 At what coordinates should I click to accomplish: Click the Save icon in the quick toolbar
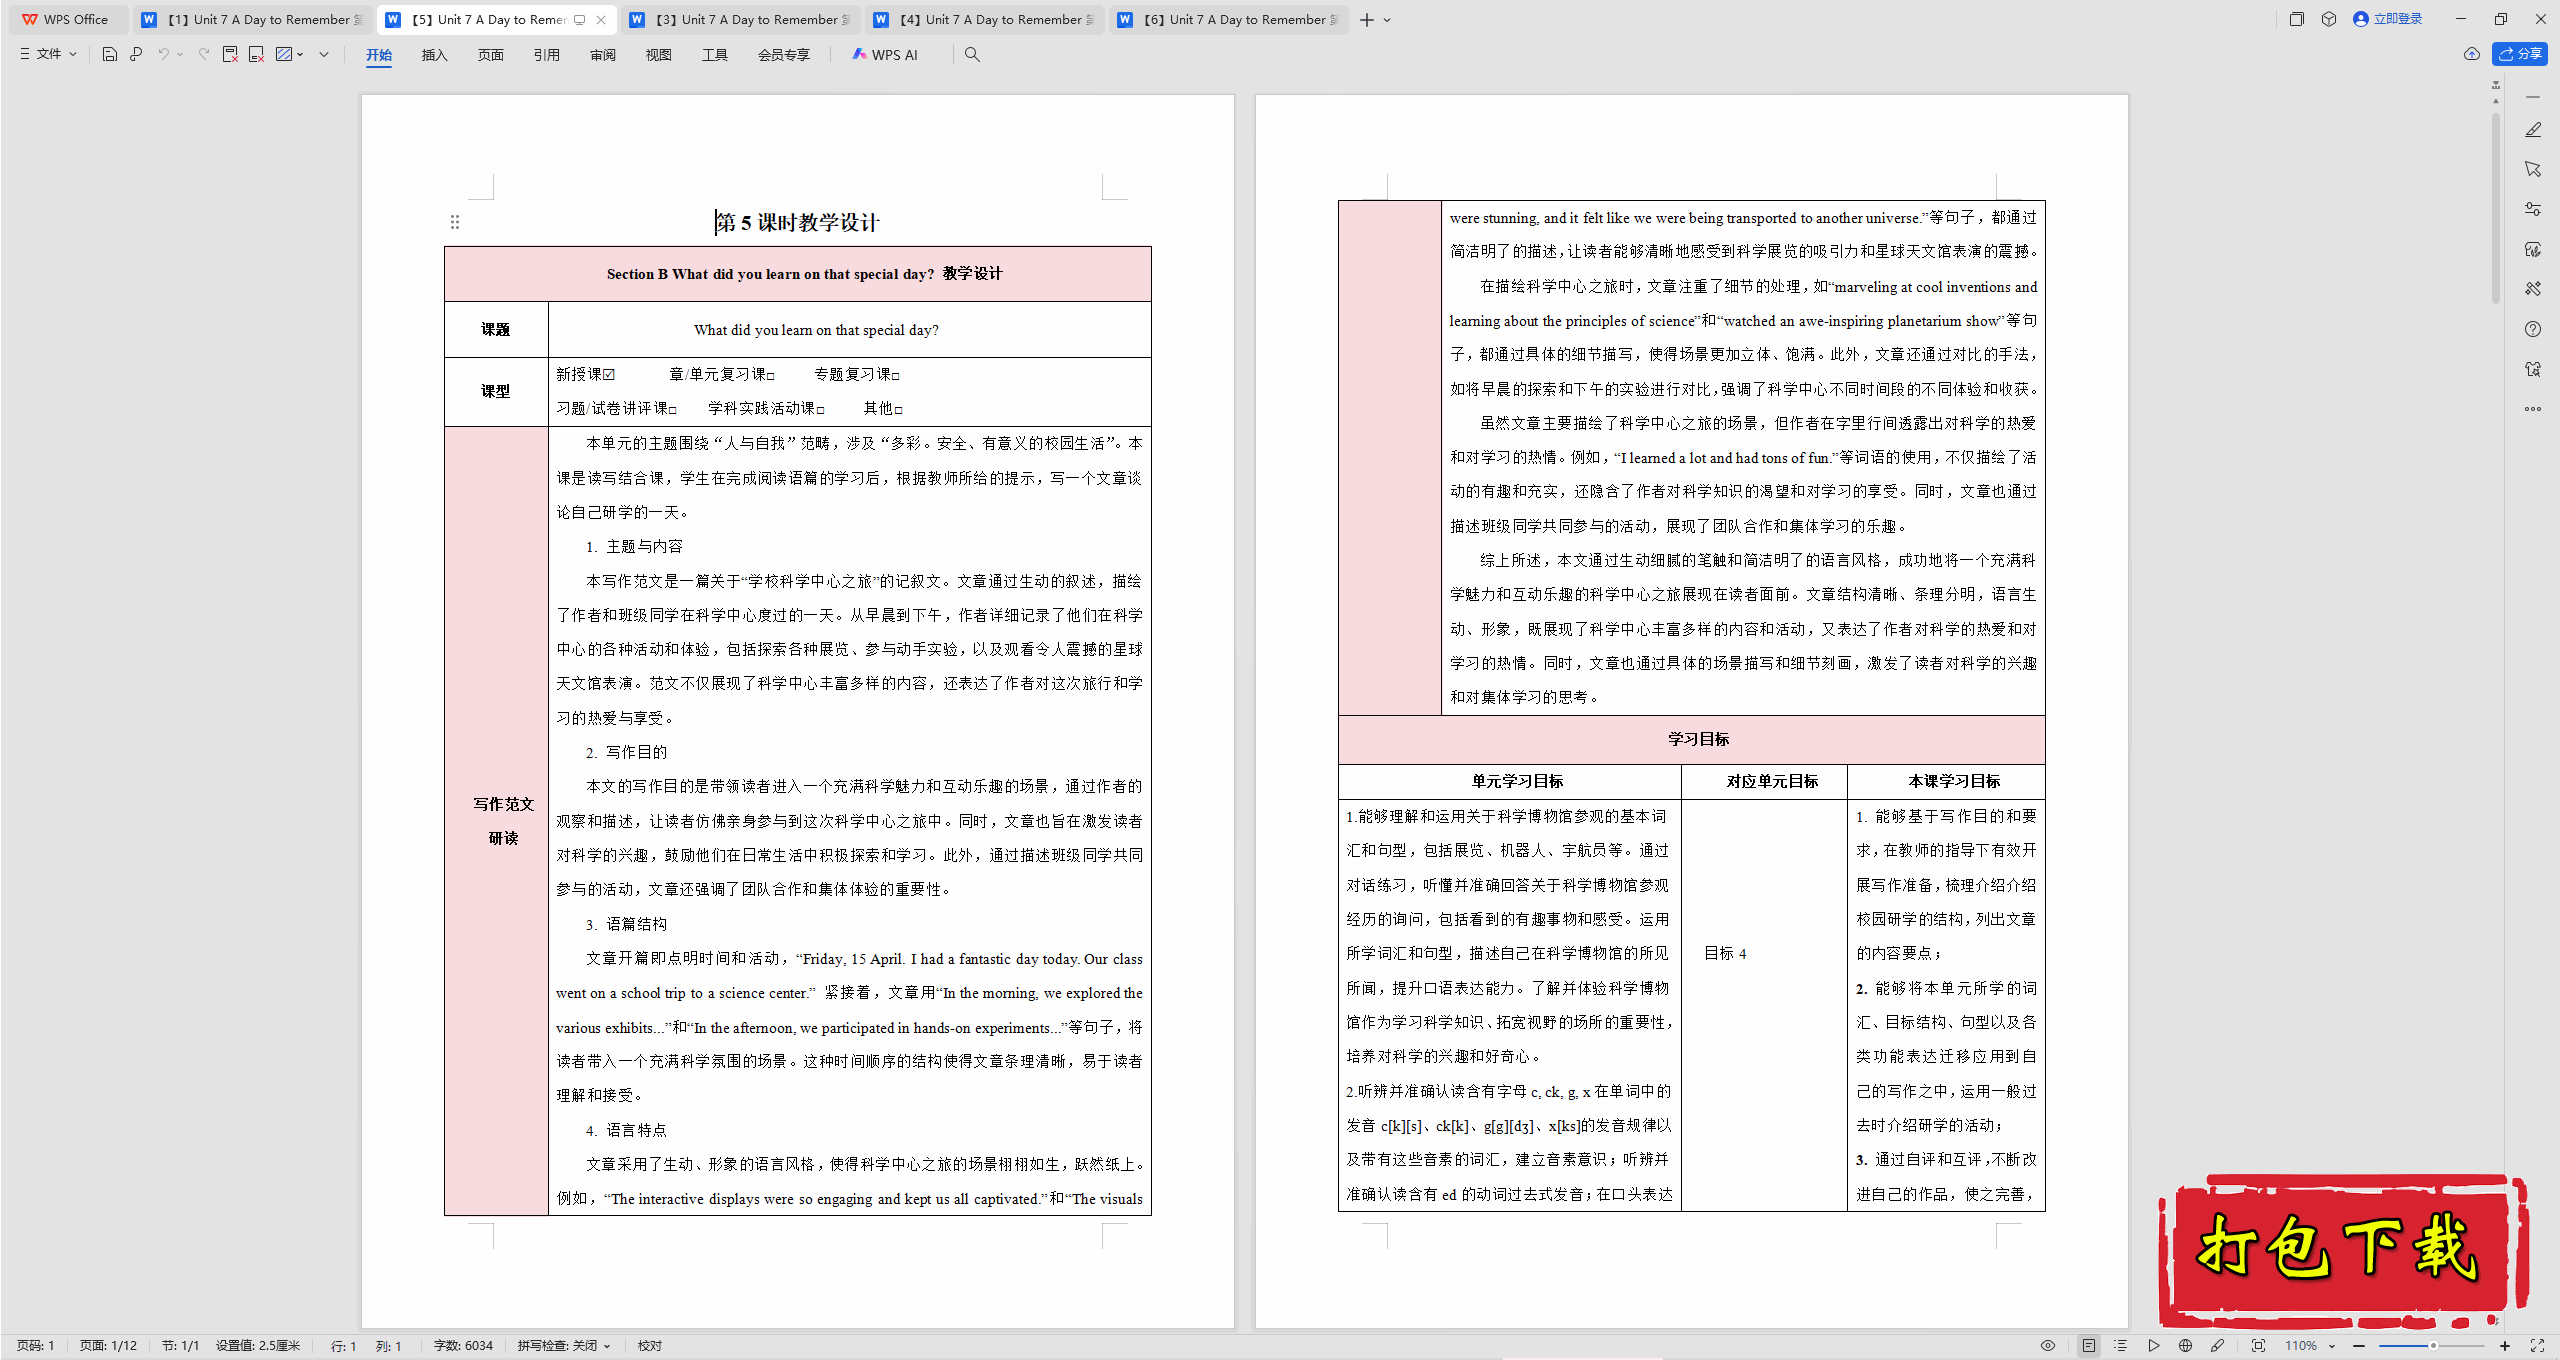point(110,54)
